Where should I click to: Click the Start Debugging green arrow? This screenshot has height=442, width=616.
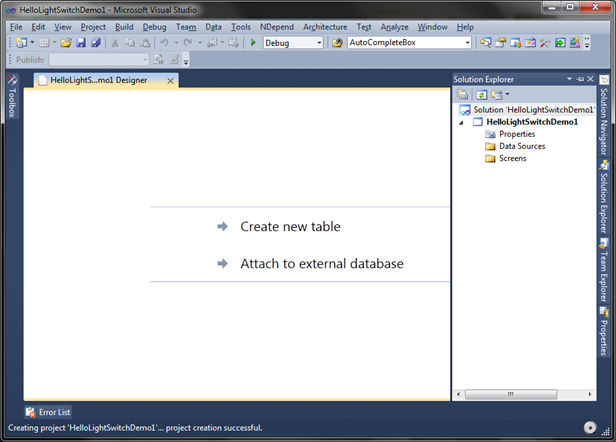[253, 42]
